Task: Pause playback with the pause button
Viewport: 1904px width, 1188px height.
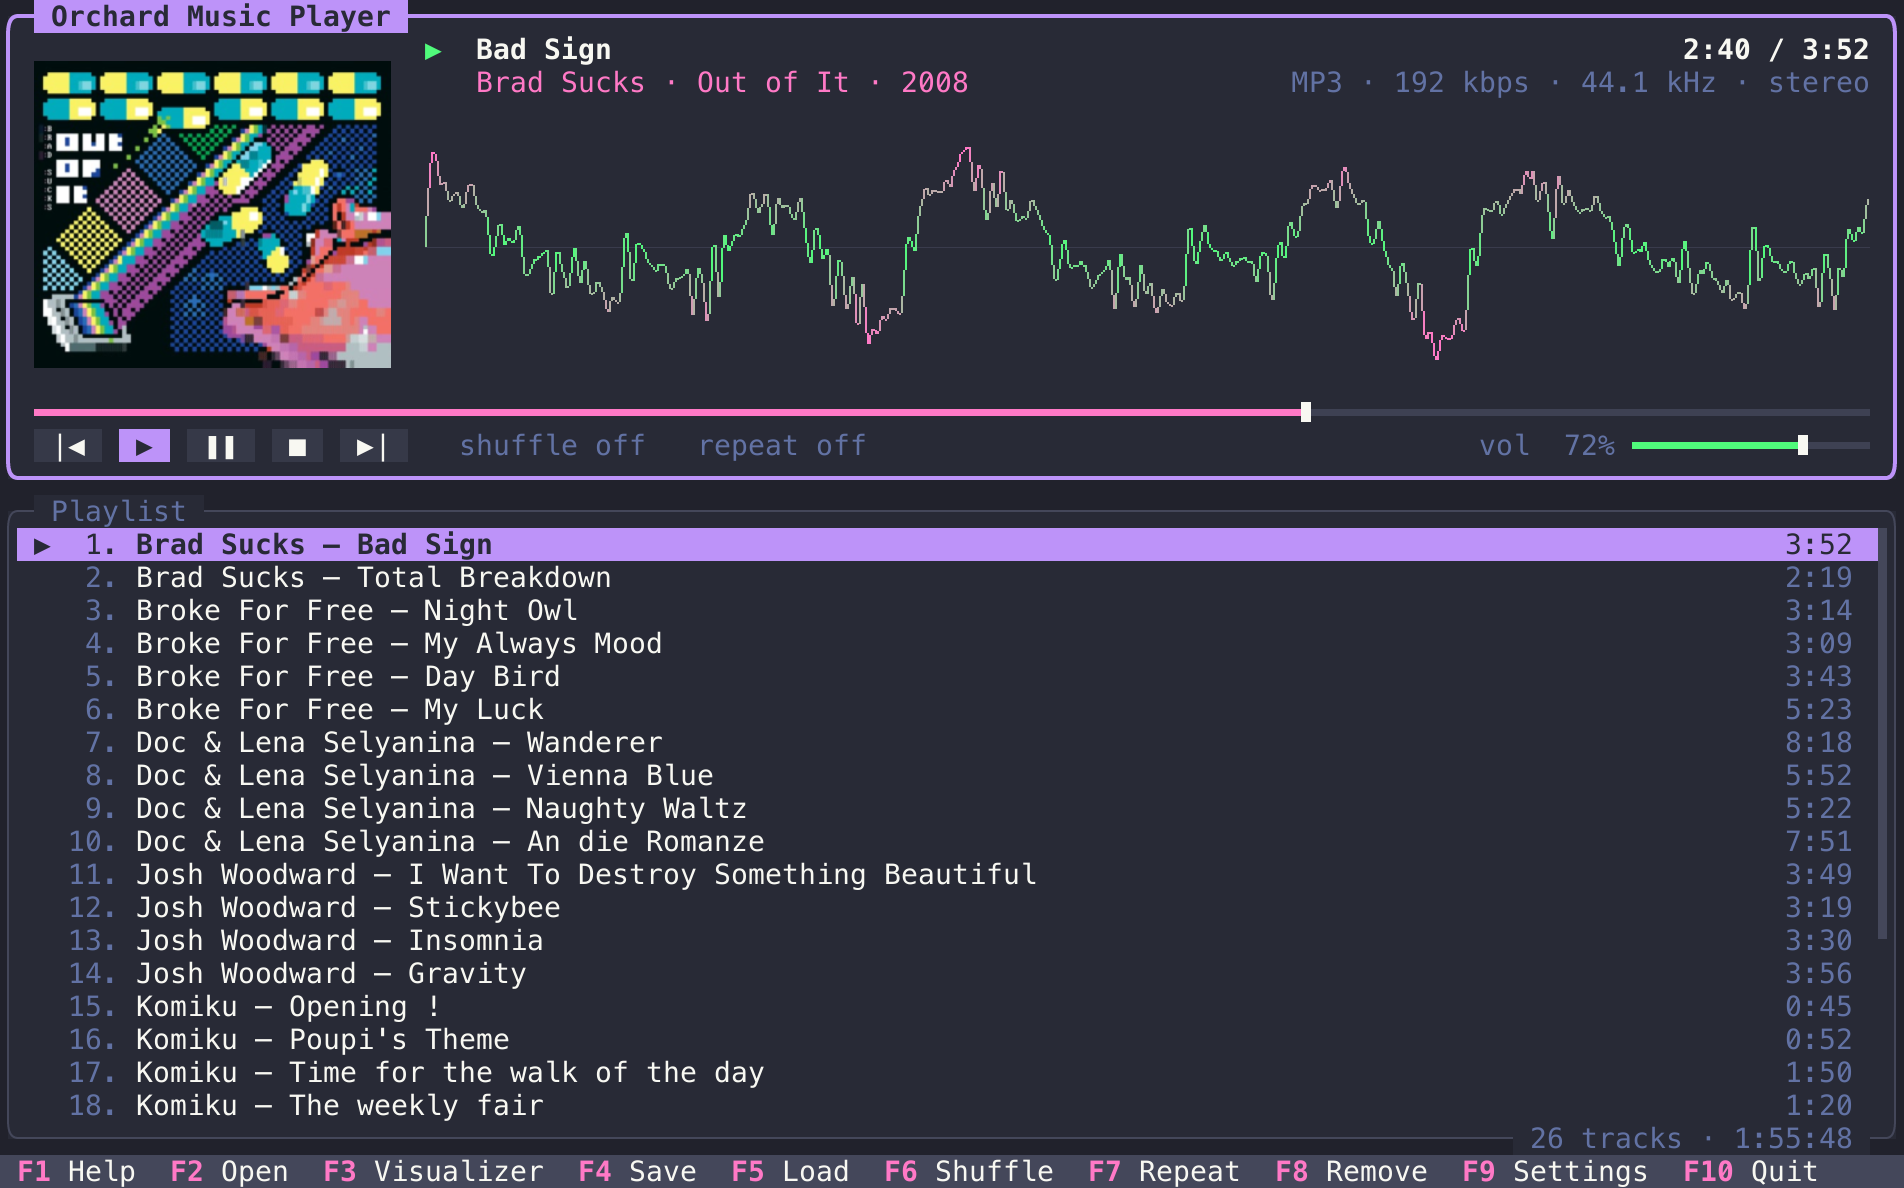Action: click(x=221, y=446)
